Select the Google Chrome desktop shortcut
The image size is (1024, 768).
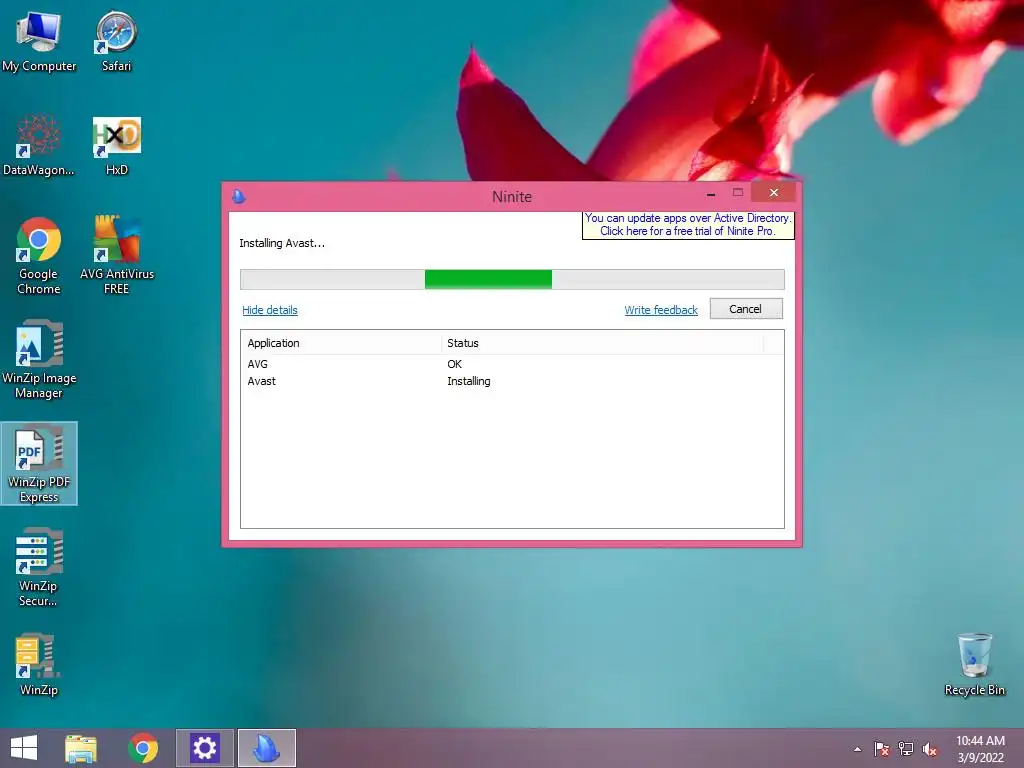(39, 255)
